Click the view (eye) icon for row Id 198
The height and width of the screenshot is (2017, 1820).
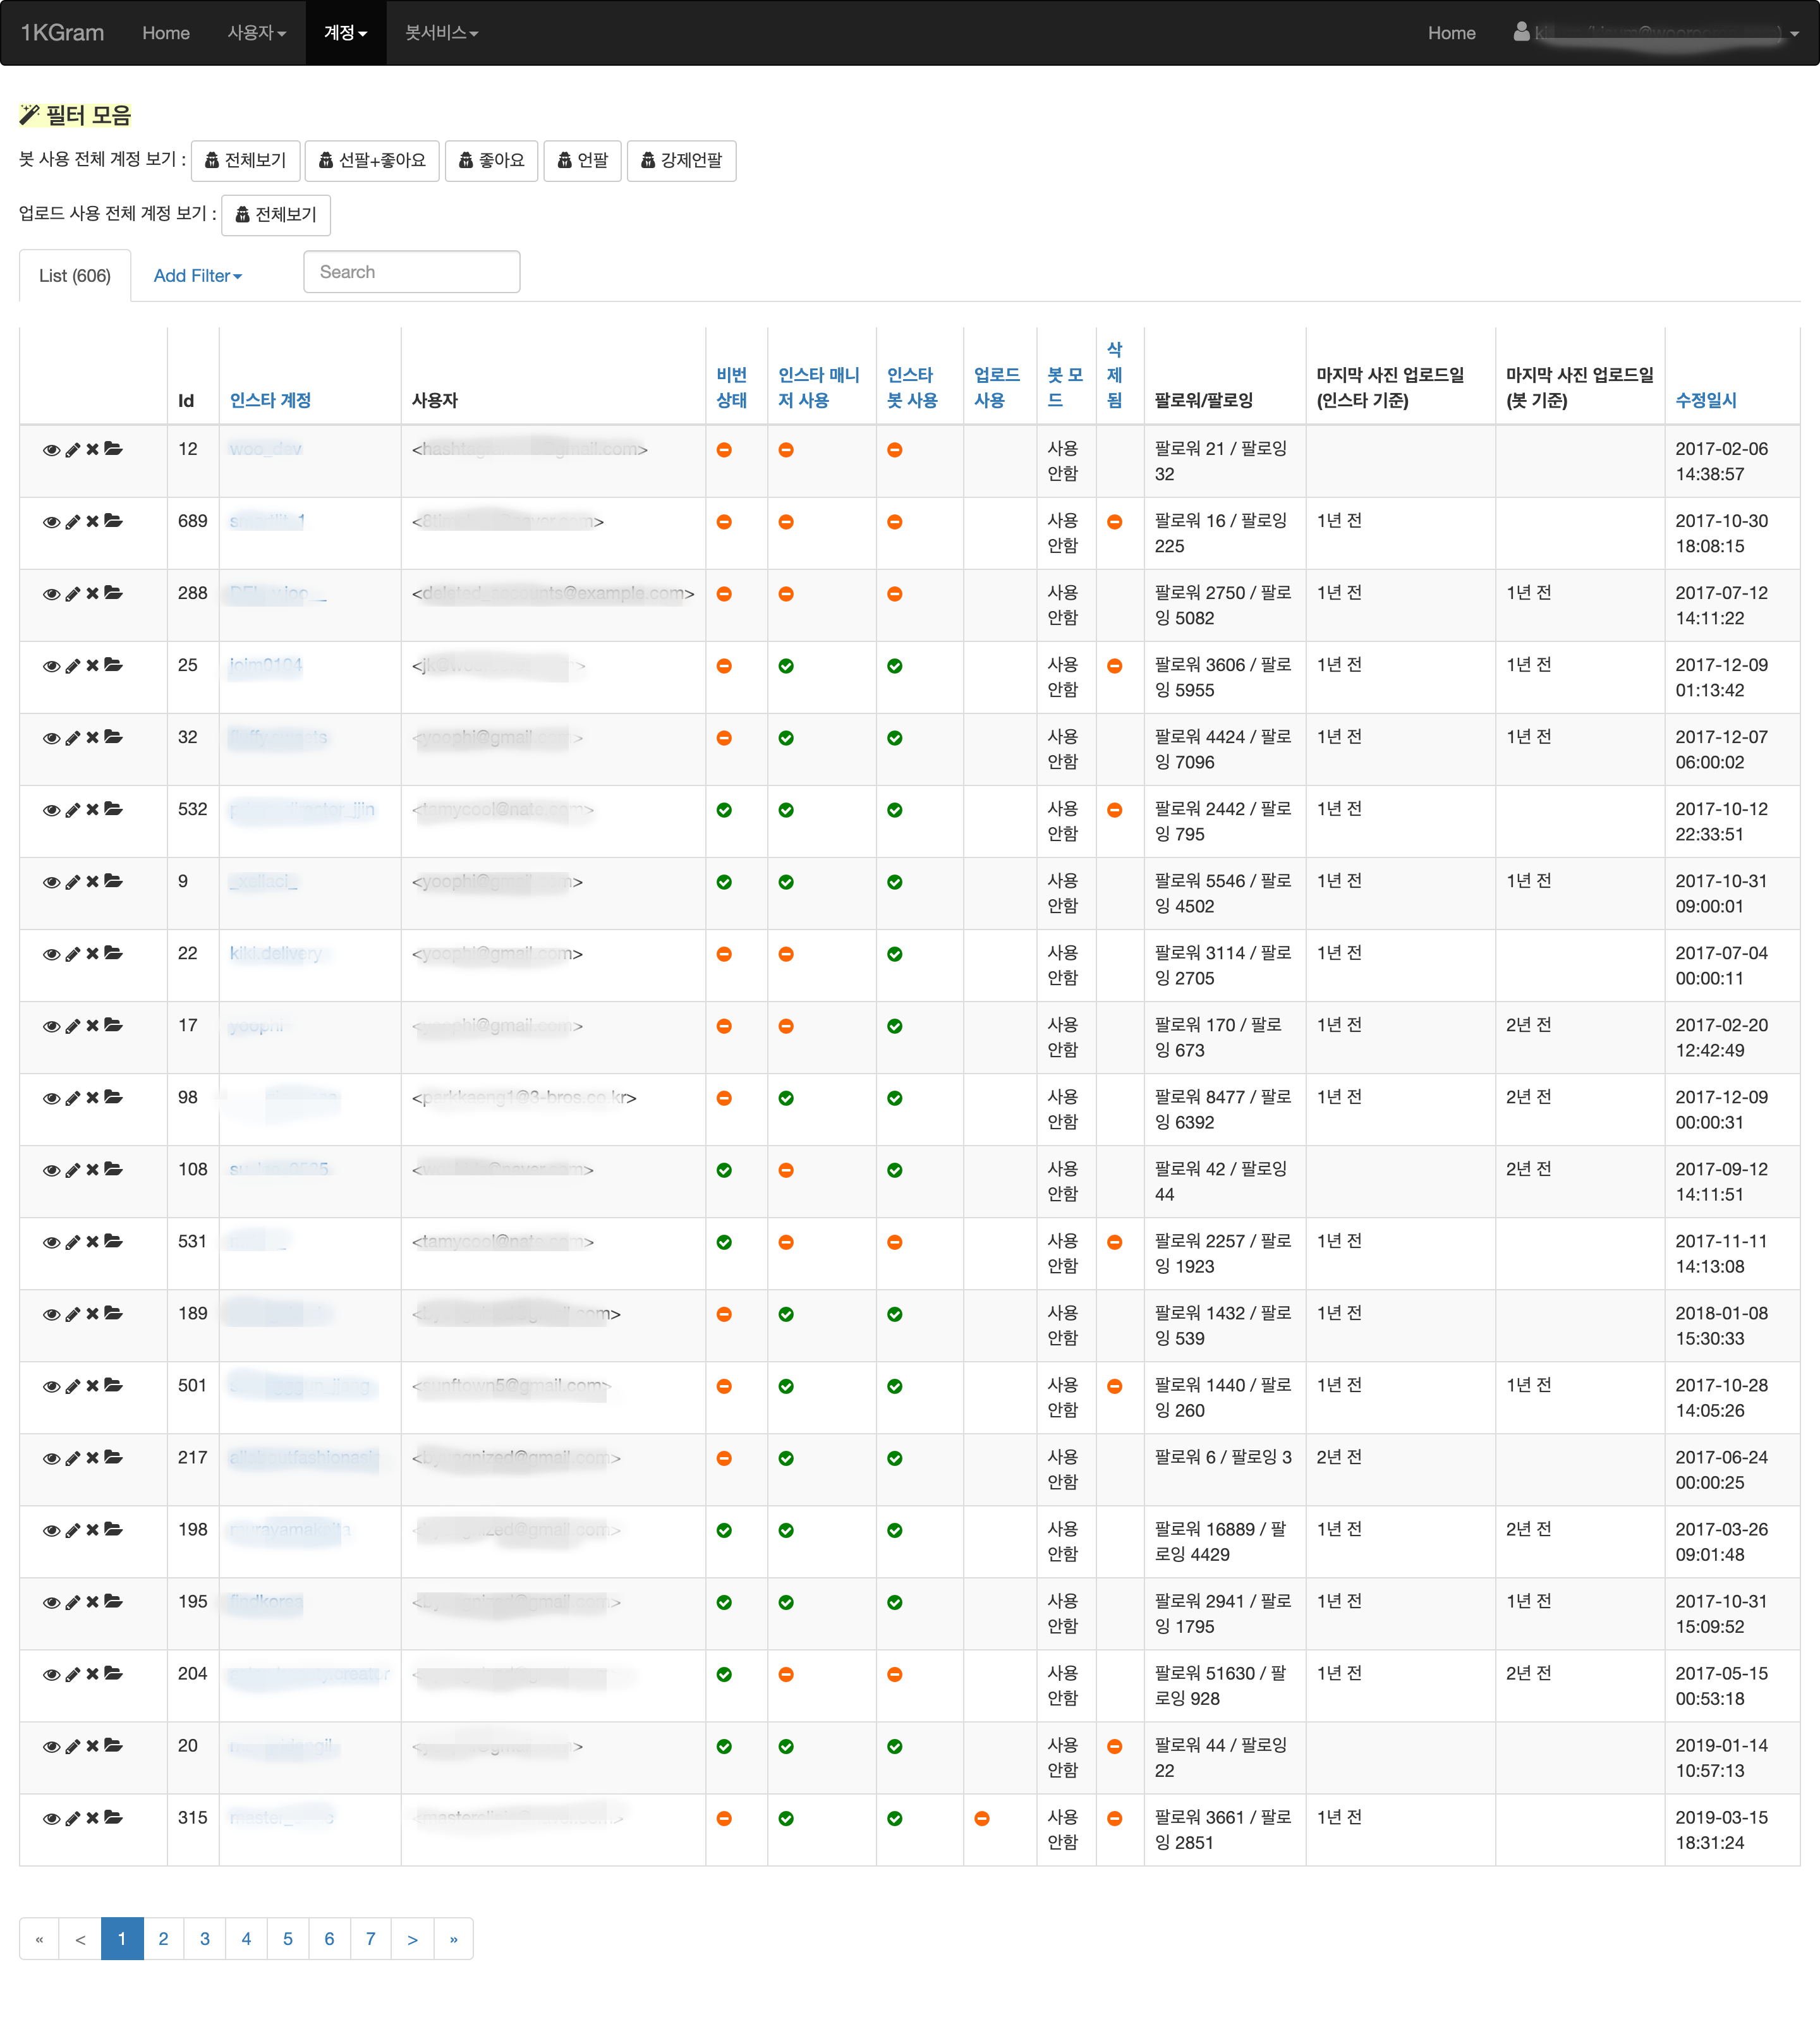click(51, 1530)
